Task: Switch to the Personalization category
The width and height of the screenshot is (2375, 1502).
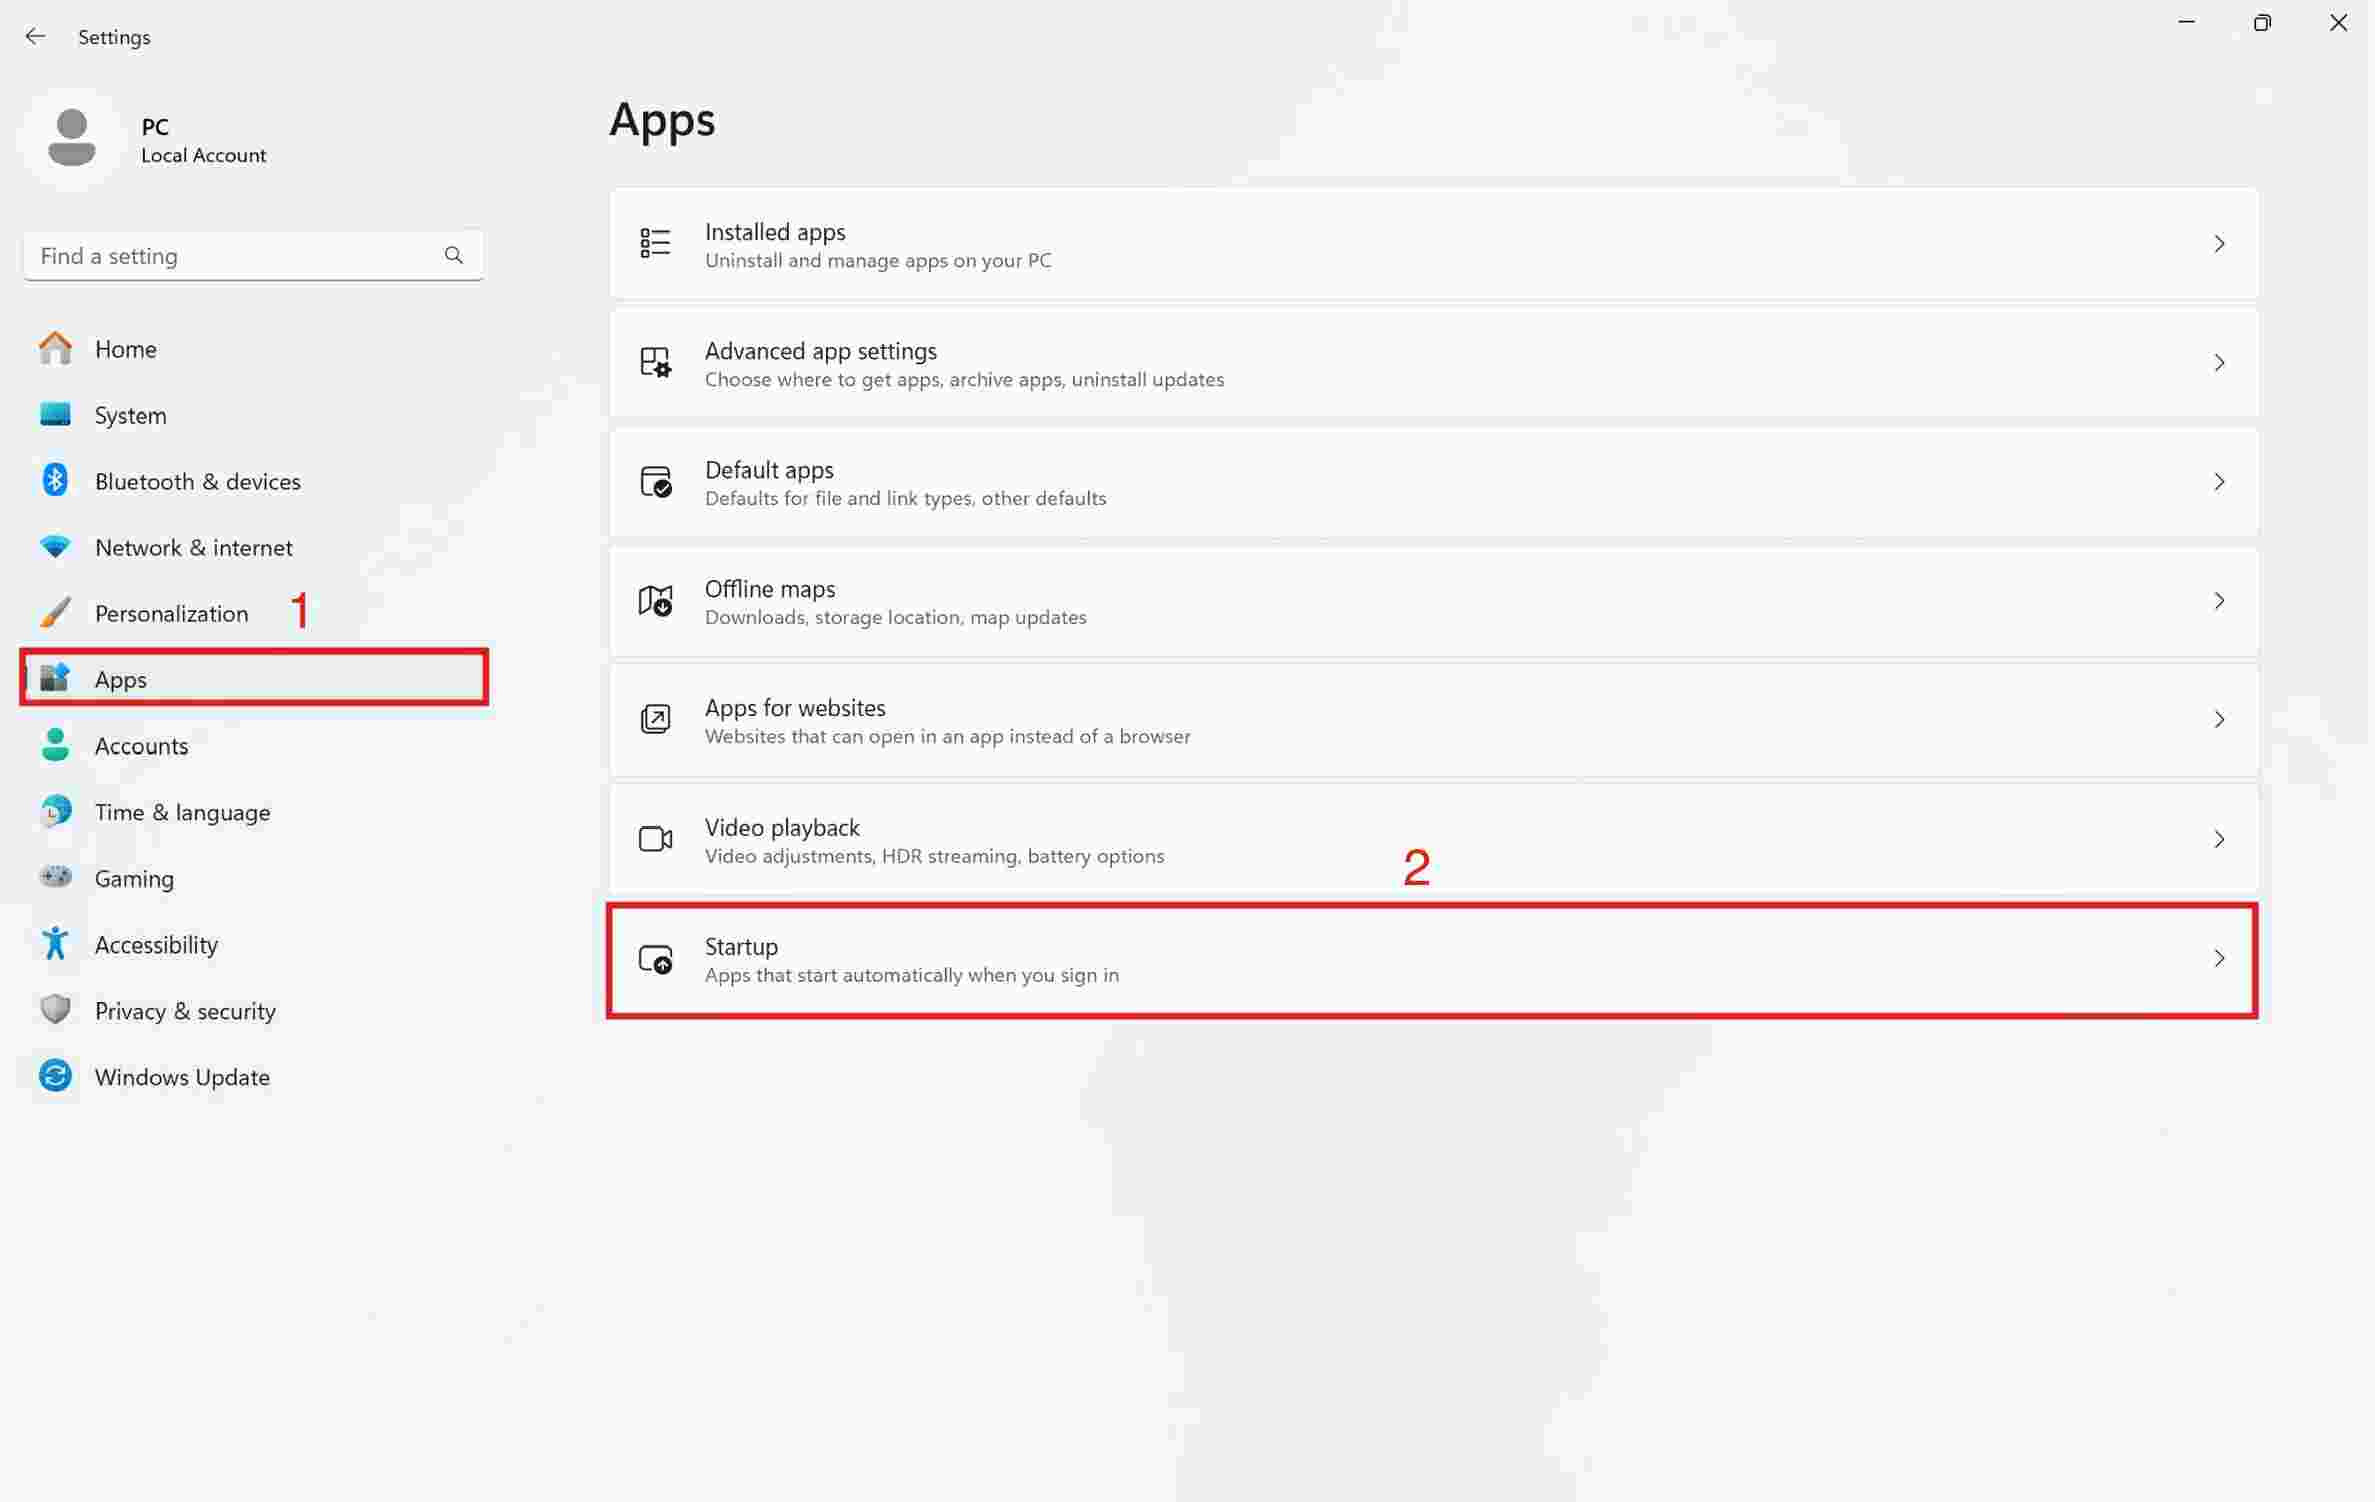Action: (171, 613)
